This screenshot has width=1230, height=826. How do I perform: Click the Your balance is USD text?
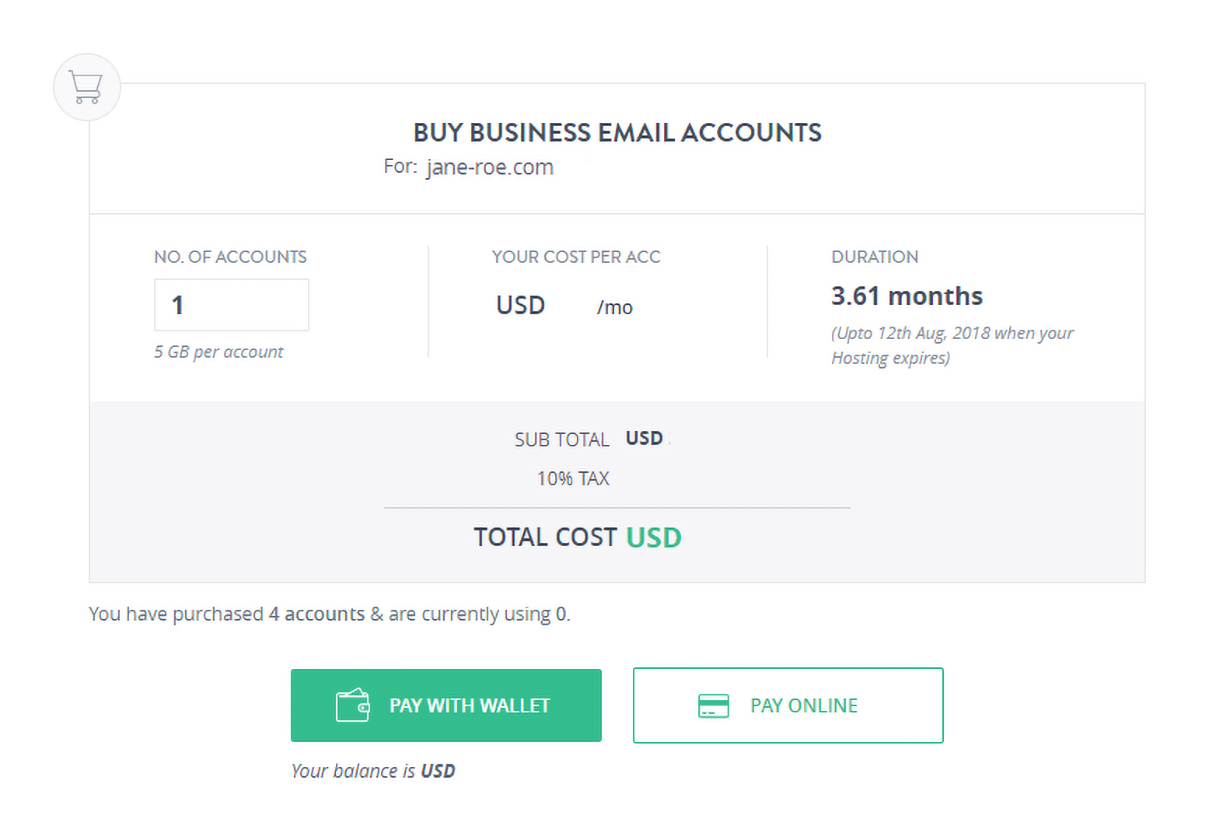pyautogui.click(x=372, y=771)
